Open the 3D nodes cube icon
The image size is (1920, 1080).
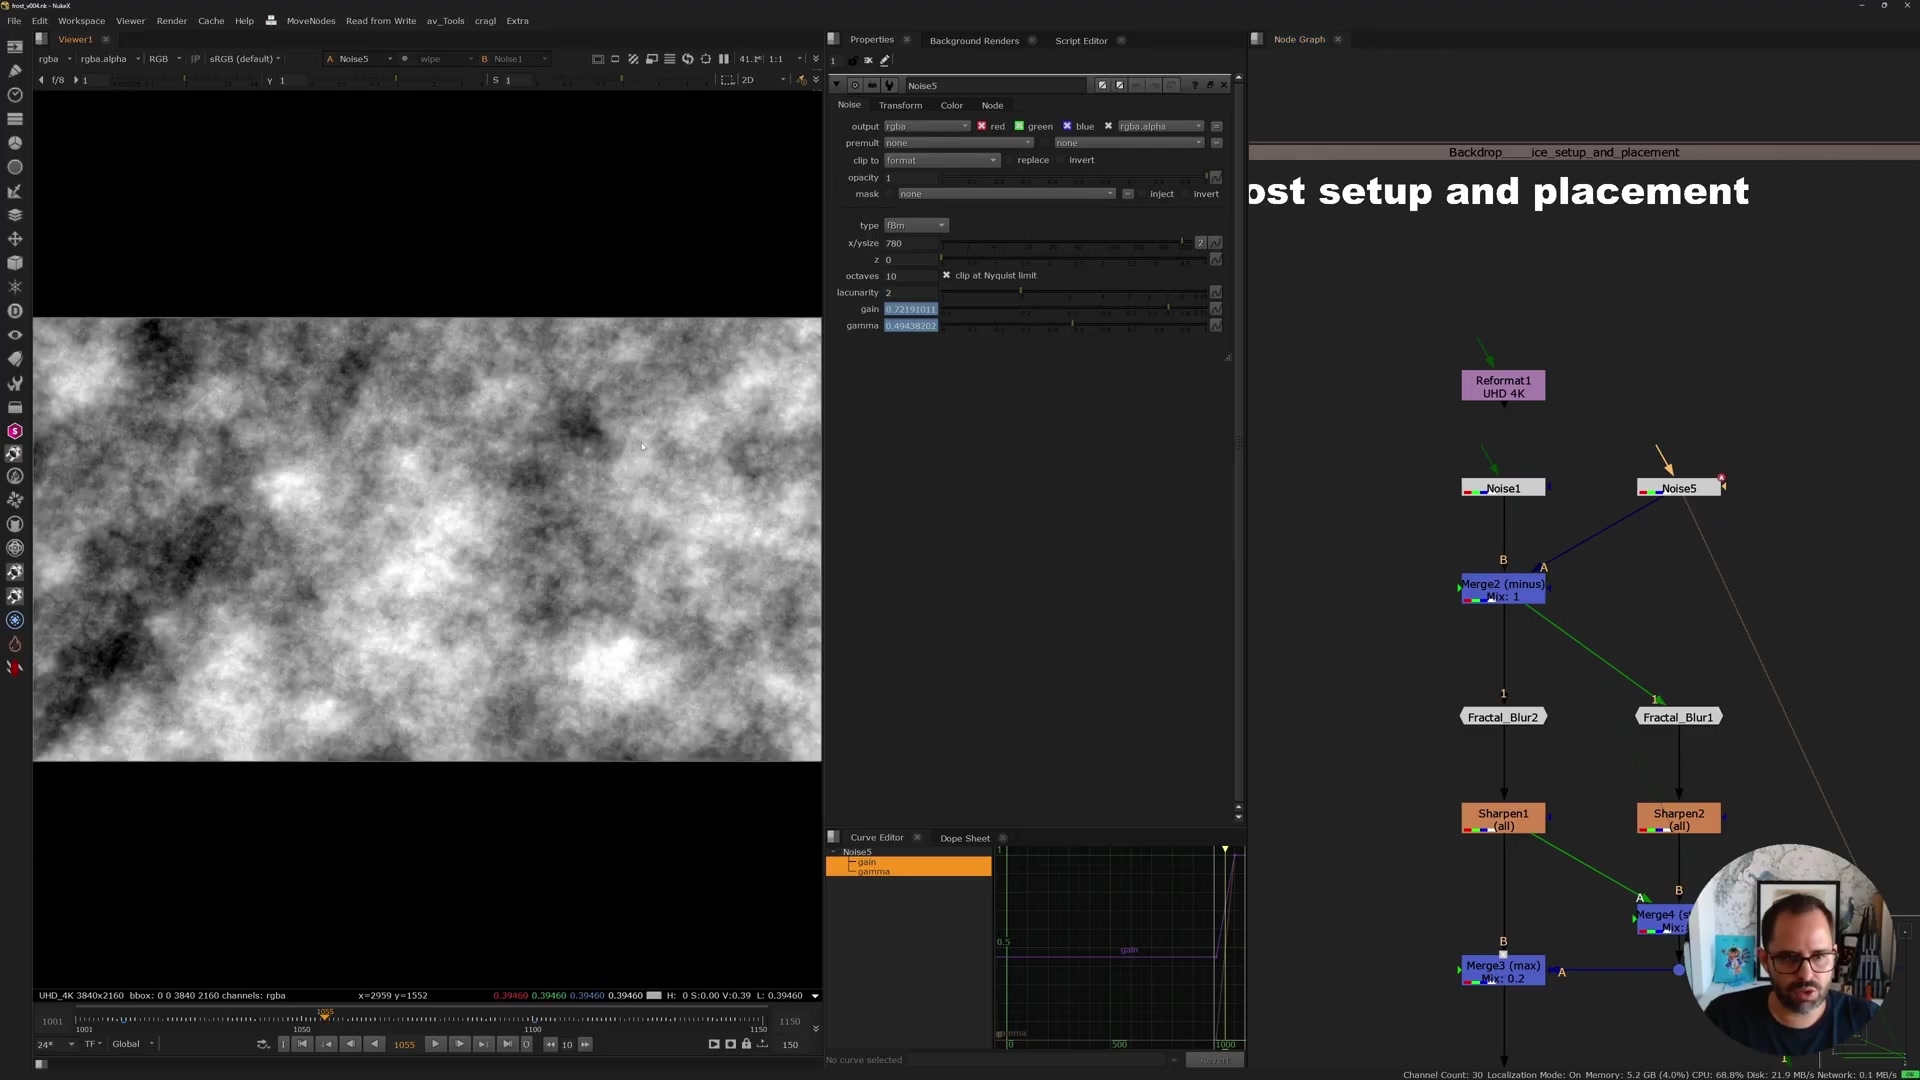pyautogui.click(x=15, y=263)
